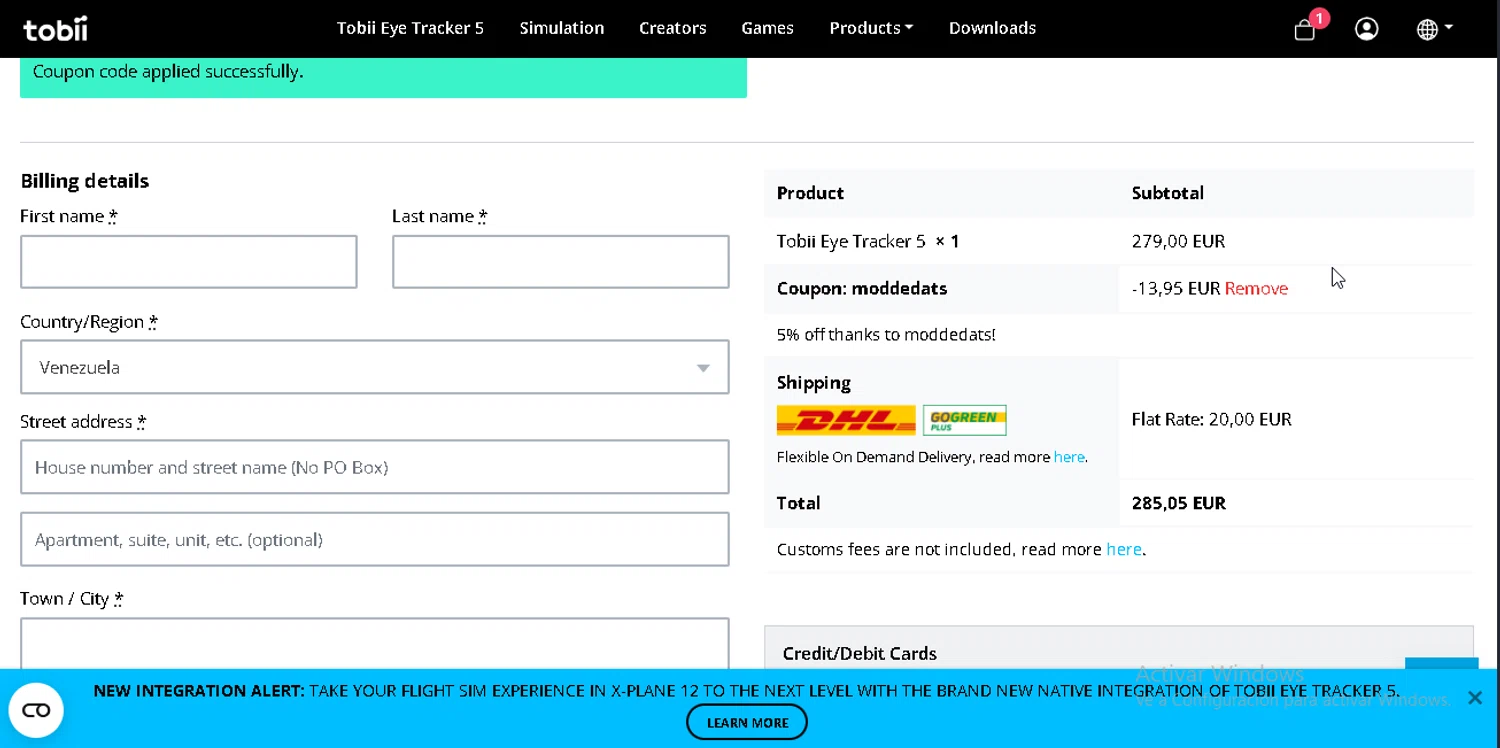Click the Billing details heading

85,181
